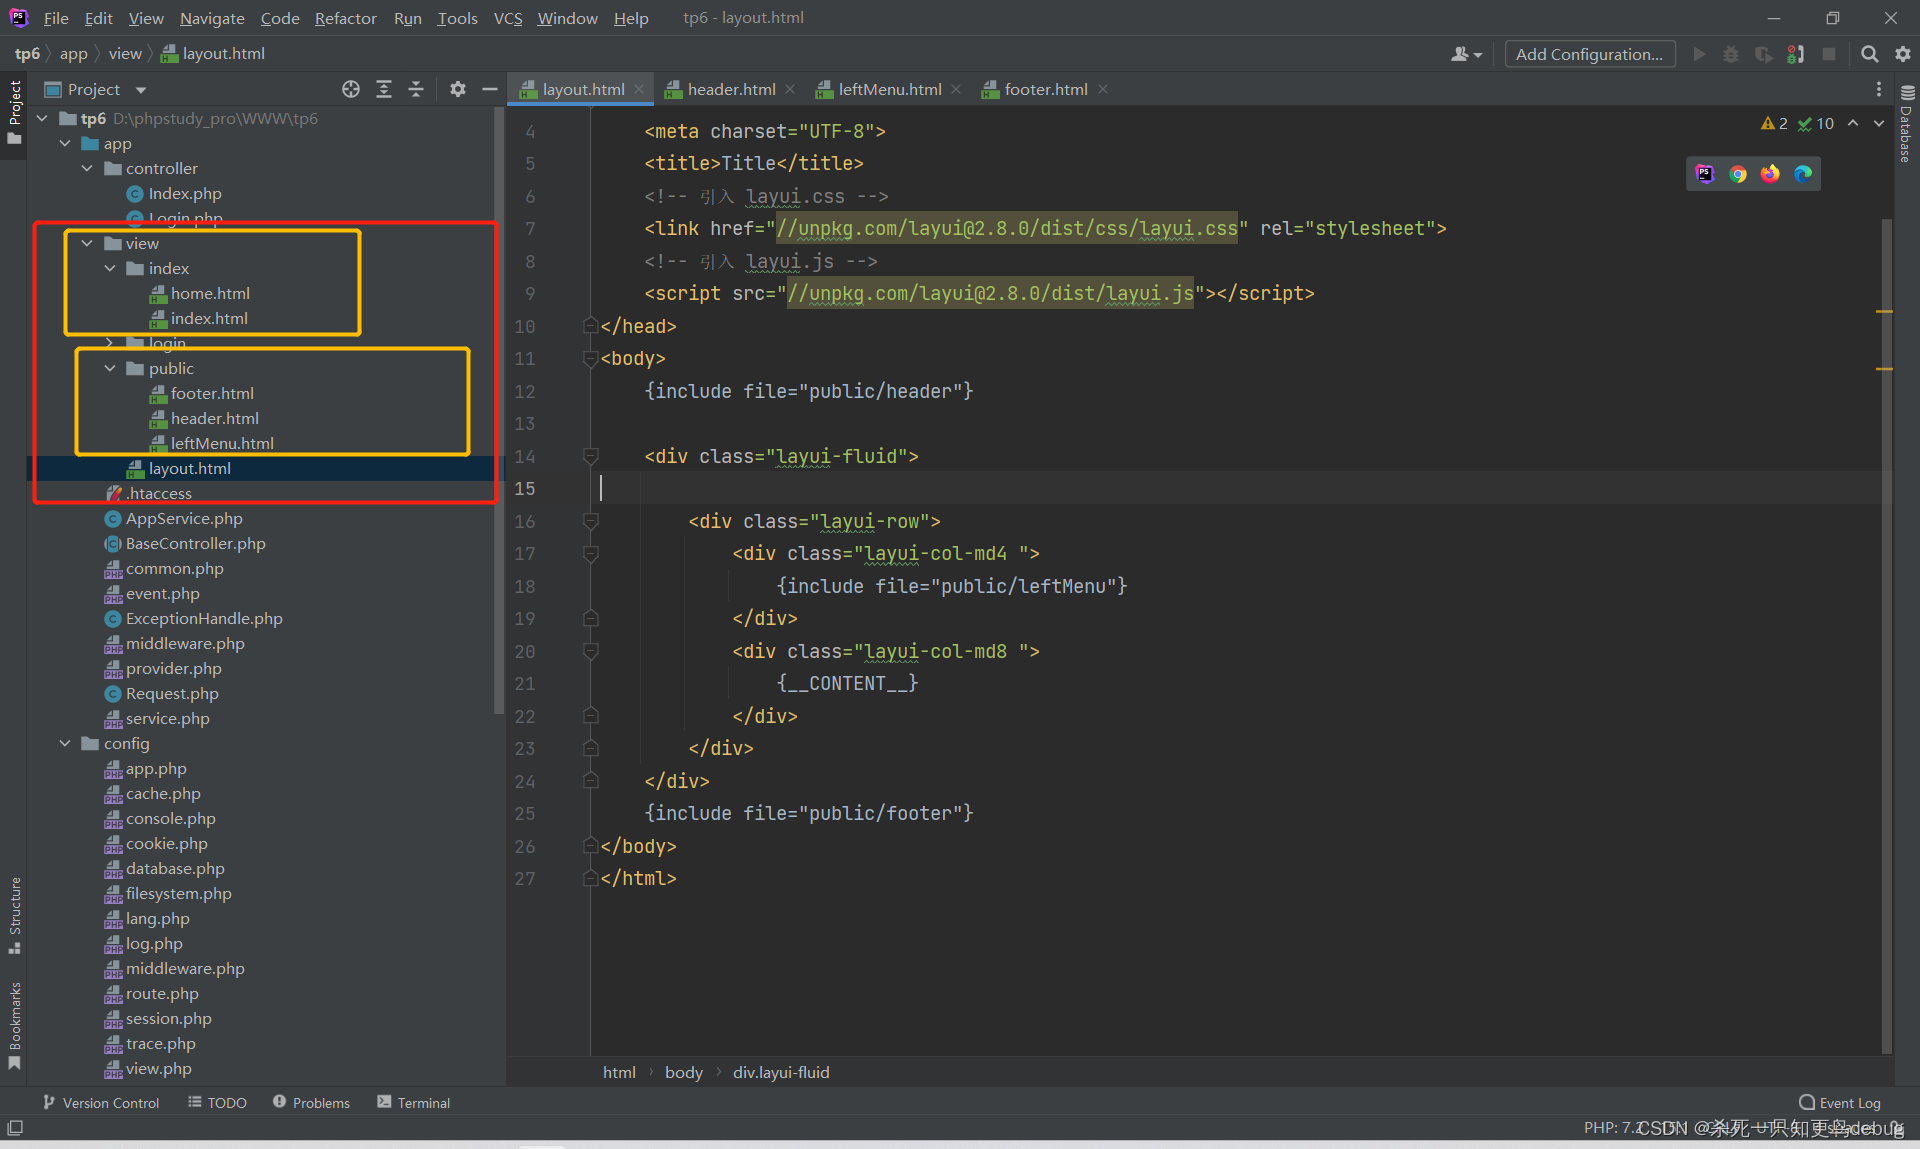Open the Event Log
The height and width of the screenshot is (1149, 1920).
click(1840, 1102)
